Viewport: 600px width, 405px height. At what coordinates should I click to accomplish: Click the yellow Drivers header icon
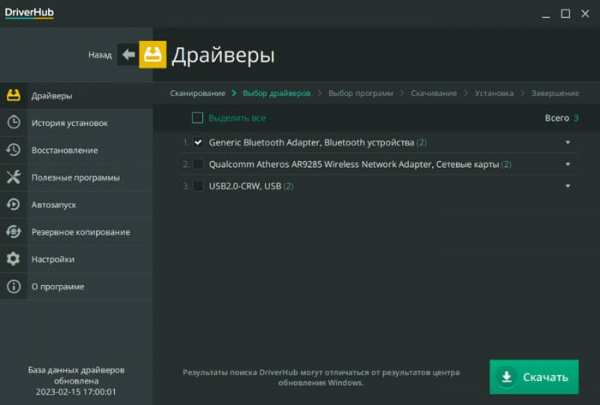pyautogui.click(x=153, y=54)
